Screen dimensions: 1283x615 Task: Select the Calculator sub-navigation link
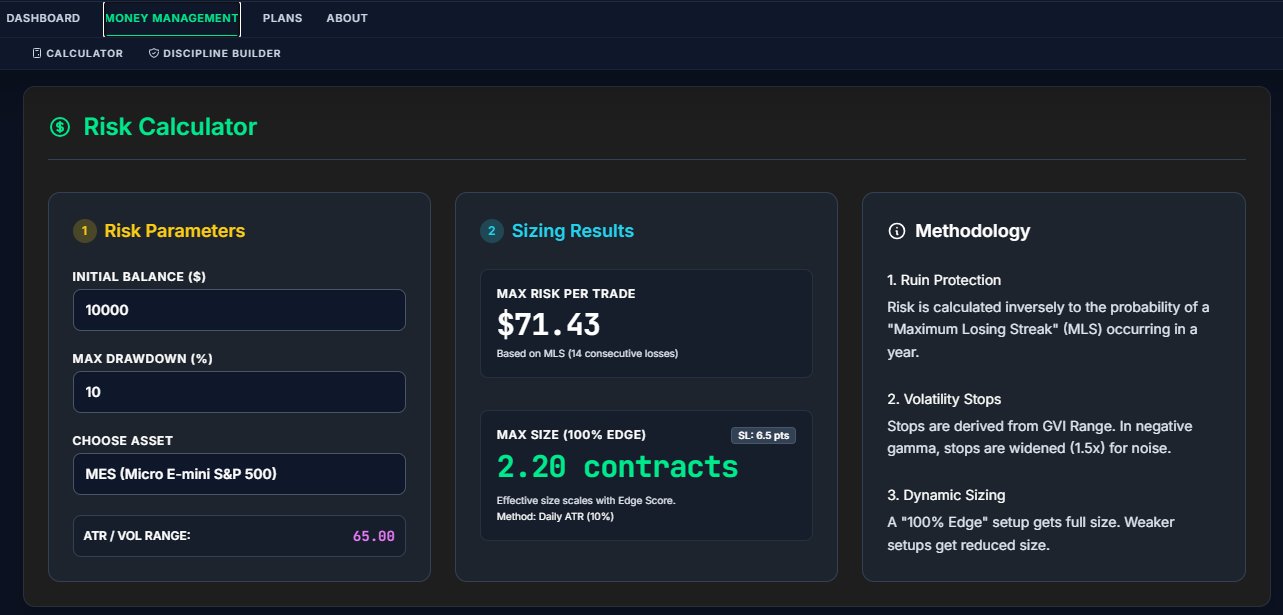(x=77, y=53)
